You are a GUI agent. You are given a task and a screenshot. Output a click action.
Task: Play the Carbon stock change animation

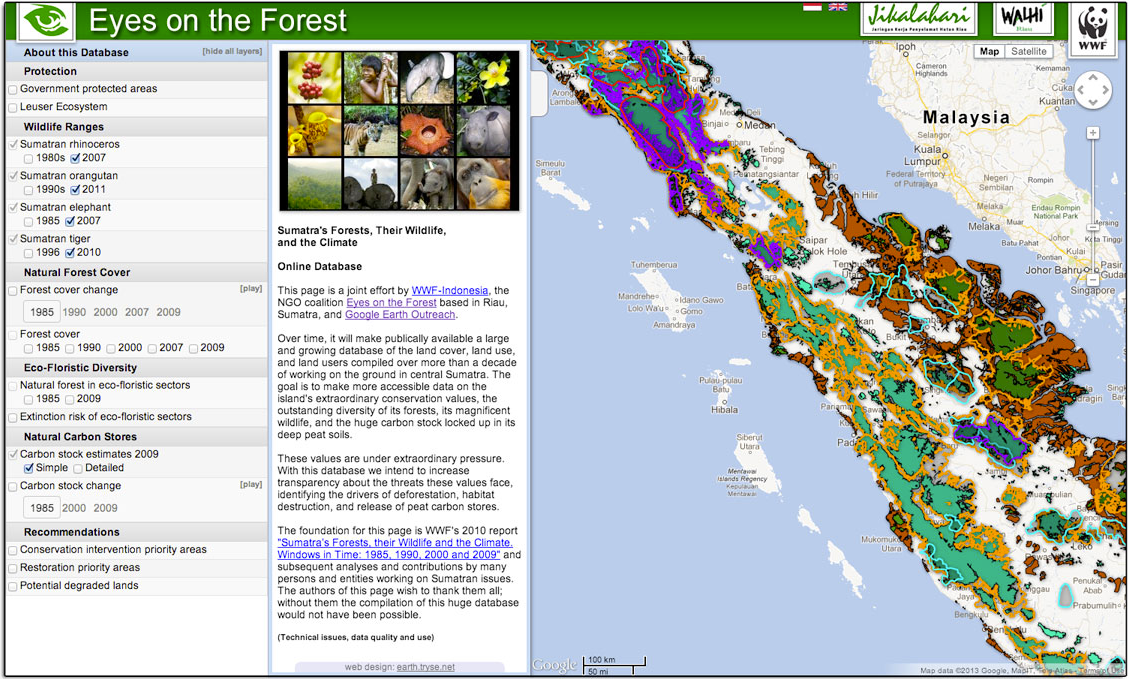(251, 484)
